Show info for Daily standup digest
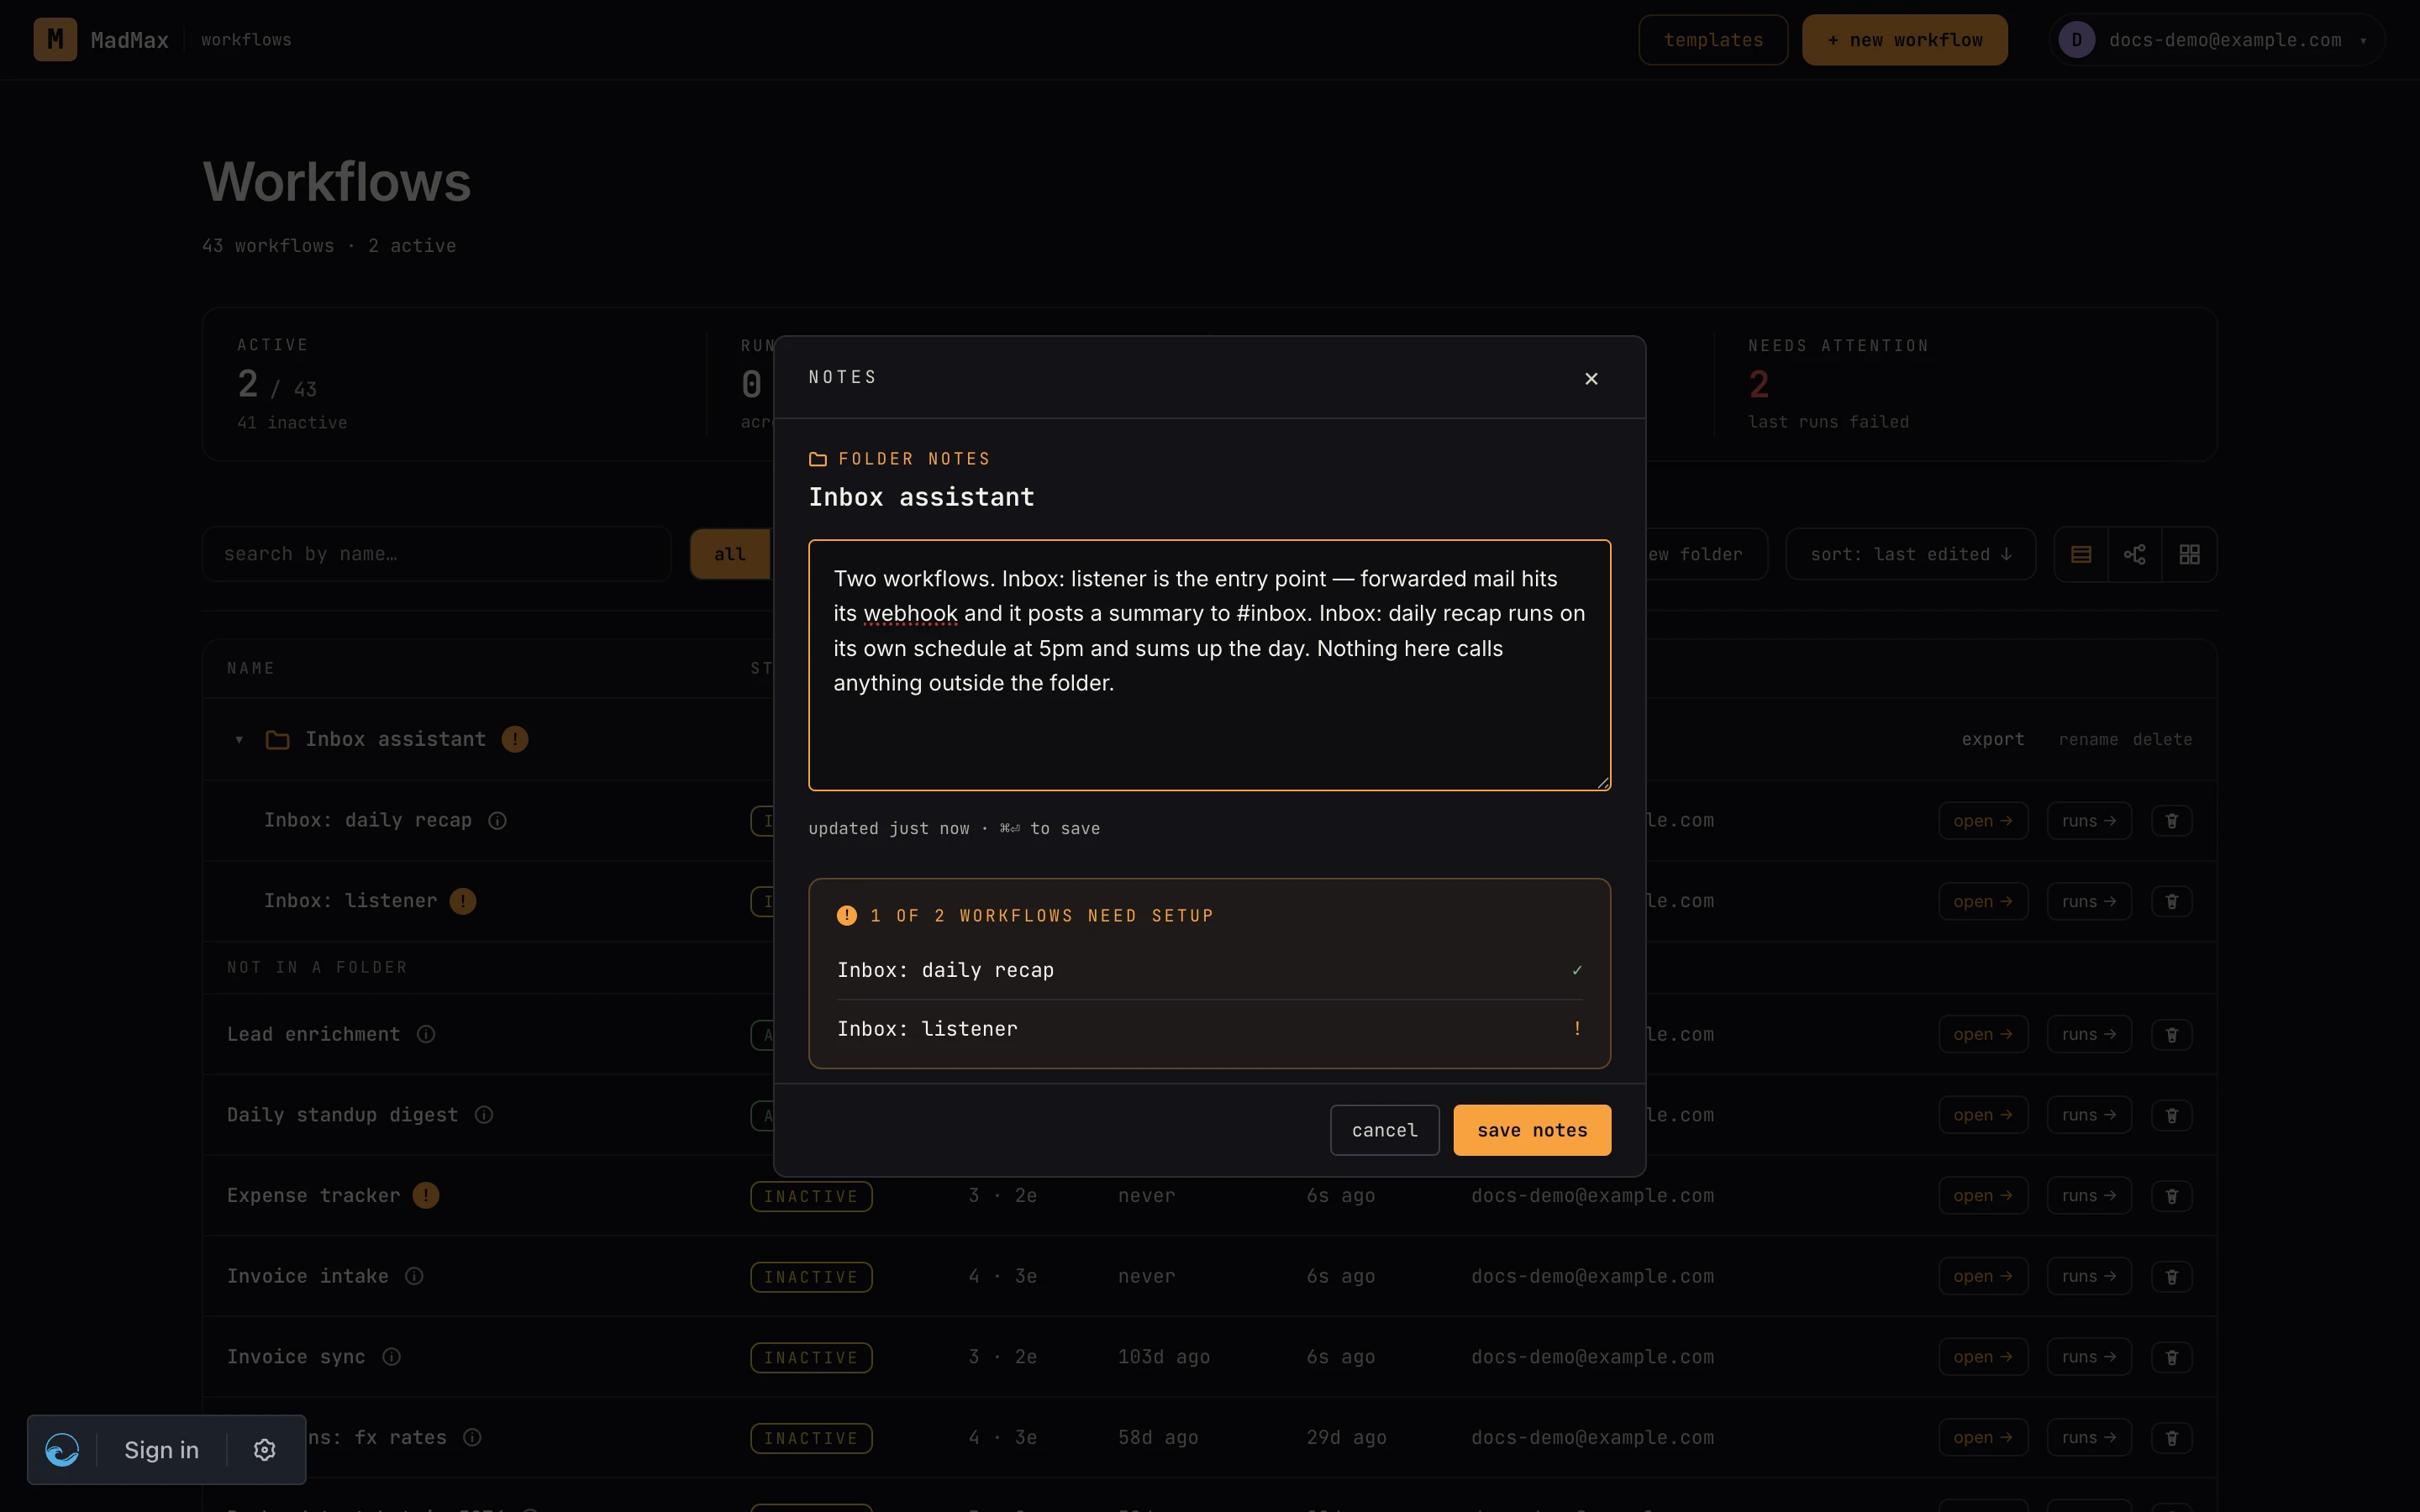2420x1512 pixels. tap(484, 1115)
